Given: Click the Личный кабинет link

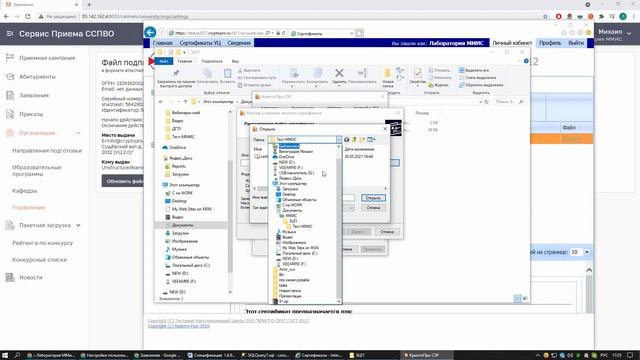Looking at the screenshot, I should (512, 43).
